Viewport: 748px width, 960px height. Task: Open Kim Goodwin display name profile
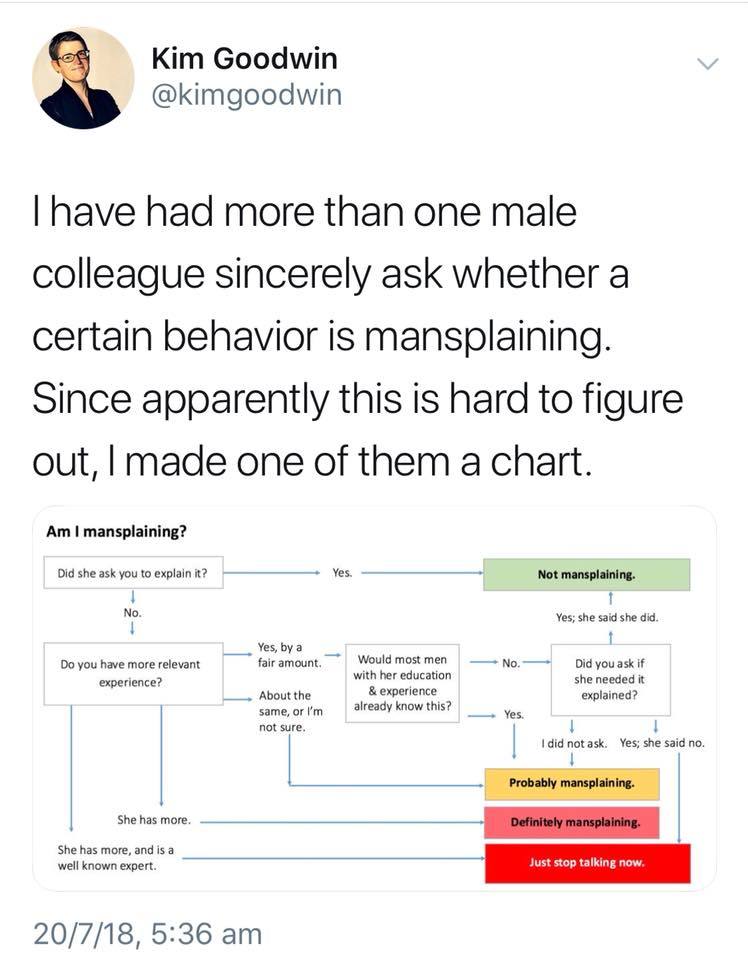point(244,59)
